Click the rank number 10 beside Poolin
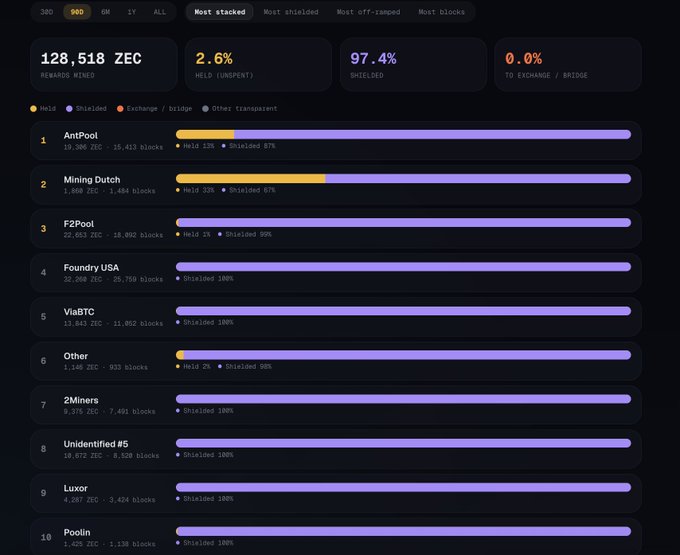The width and height of the screenshot is (680, 555). (x=46, y=538)
